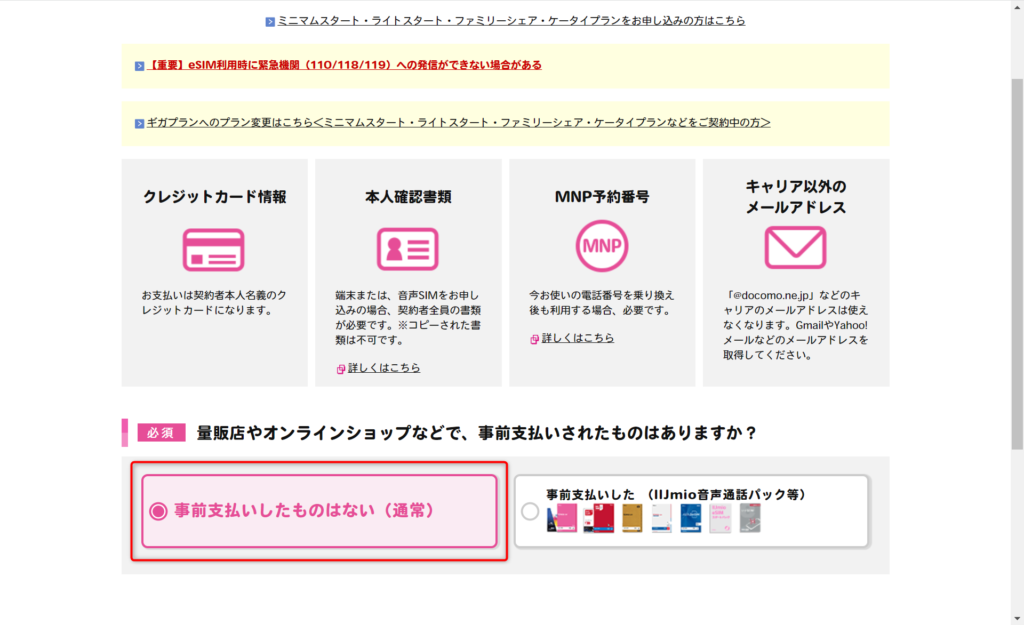Click the credit card icon

click(214, 249)
